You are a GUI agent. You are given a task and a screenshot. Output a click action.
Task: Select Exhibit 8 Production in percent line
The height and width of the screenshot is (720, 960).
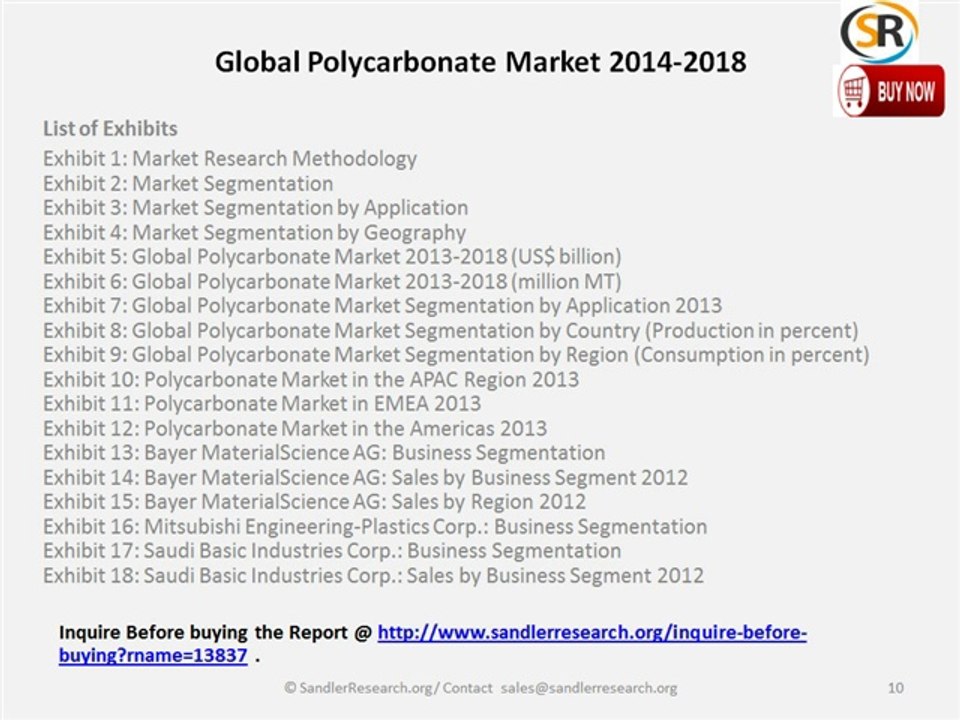pyautogui.click(x=451, y=331)
